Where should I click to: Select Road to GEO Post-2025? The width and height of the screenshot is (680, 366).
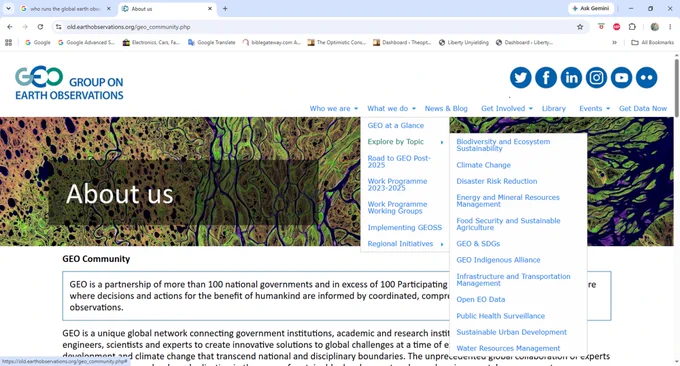pos(399,162)
